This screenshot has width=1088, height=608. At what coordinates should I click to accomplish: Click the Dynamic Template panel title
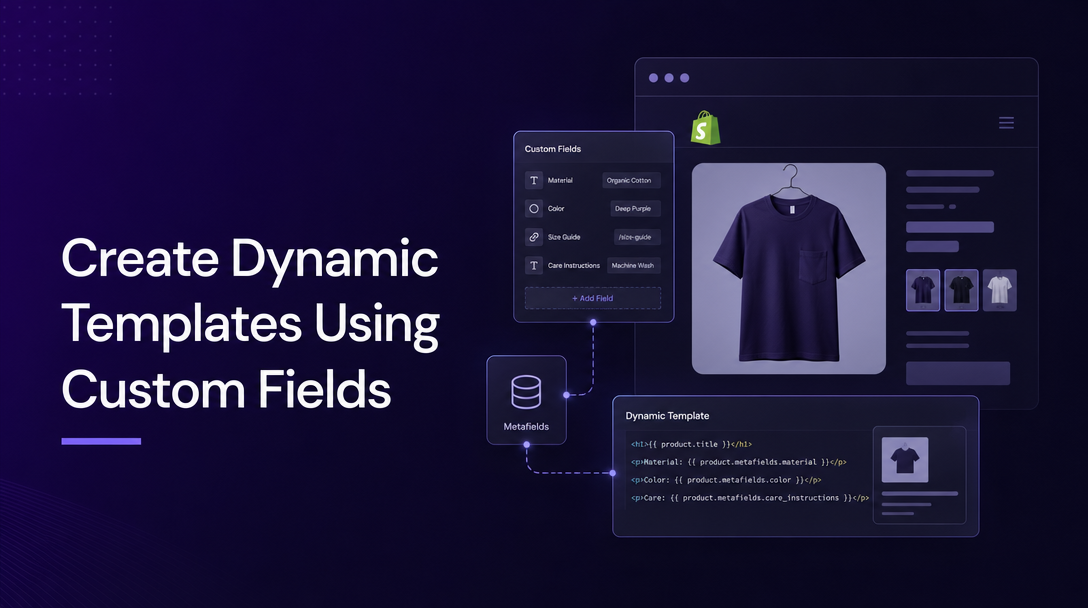point(667,416)
